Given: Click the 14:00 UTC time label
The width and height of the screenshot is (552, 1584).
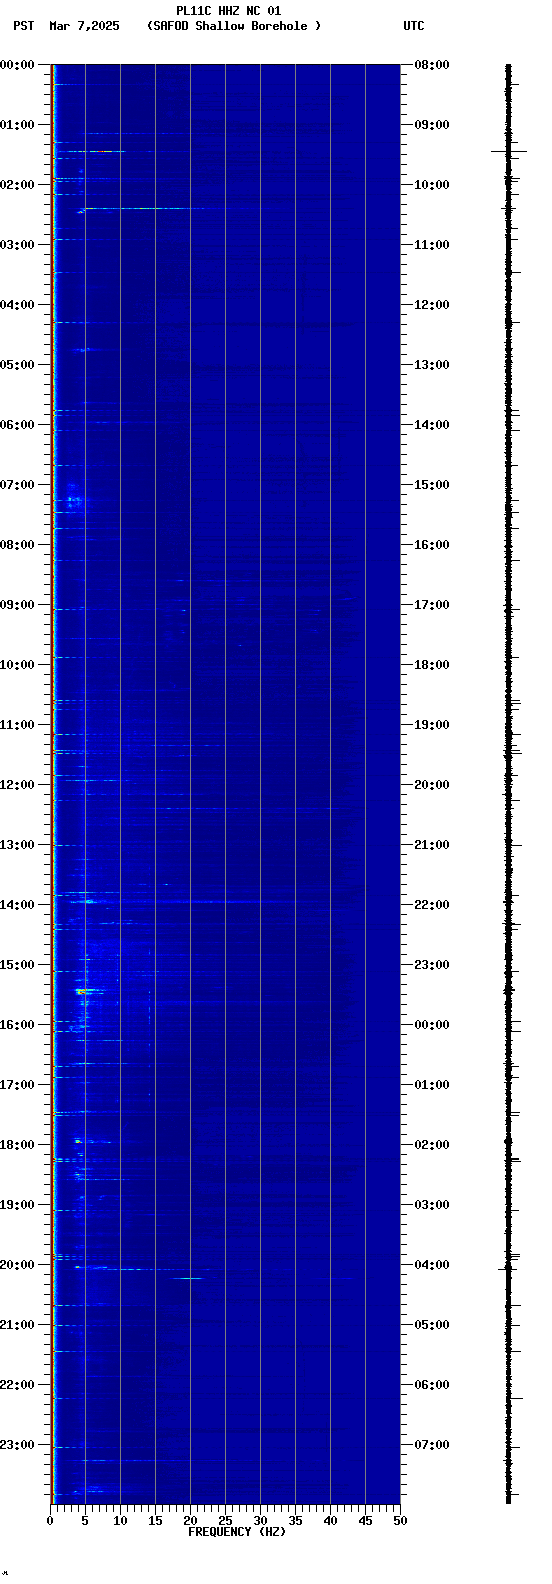Looking at the screenshot, I should pos(431,425).
